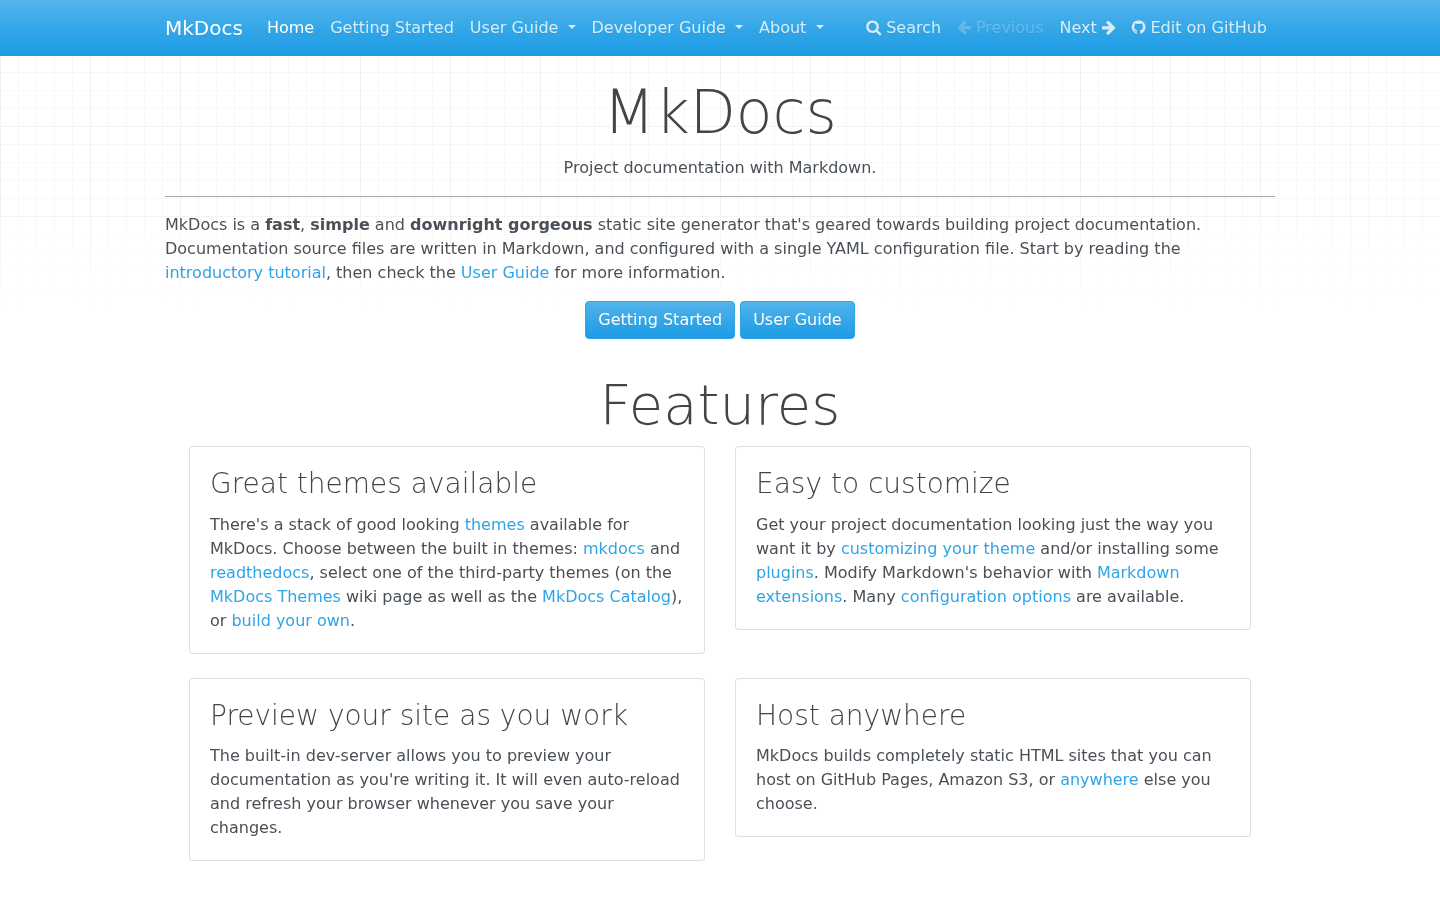Open the readthedocs theme link

tap(260, 573)
